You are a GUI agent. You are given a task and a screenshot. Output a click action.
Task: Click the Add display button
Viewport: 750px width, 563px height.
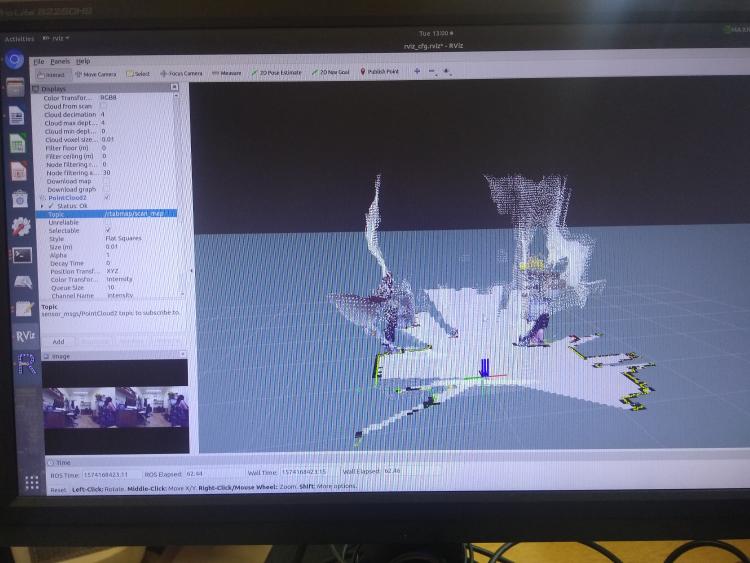pyautogui.click(x=58, y=341)
